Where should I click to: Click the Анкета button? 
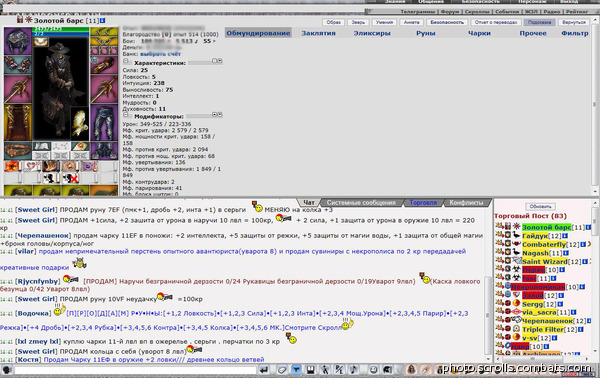click(x=411, y=22)
